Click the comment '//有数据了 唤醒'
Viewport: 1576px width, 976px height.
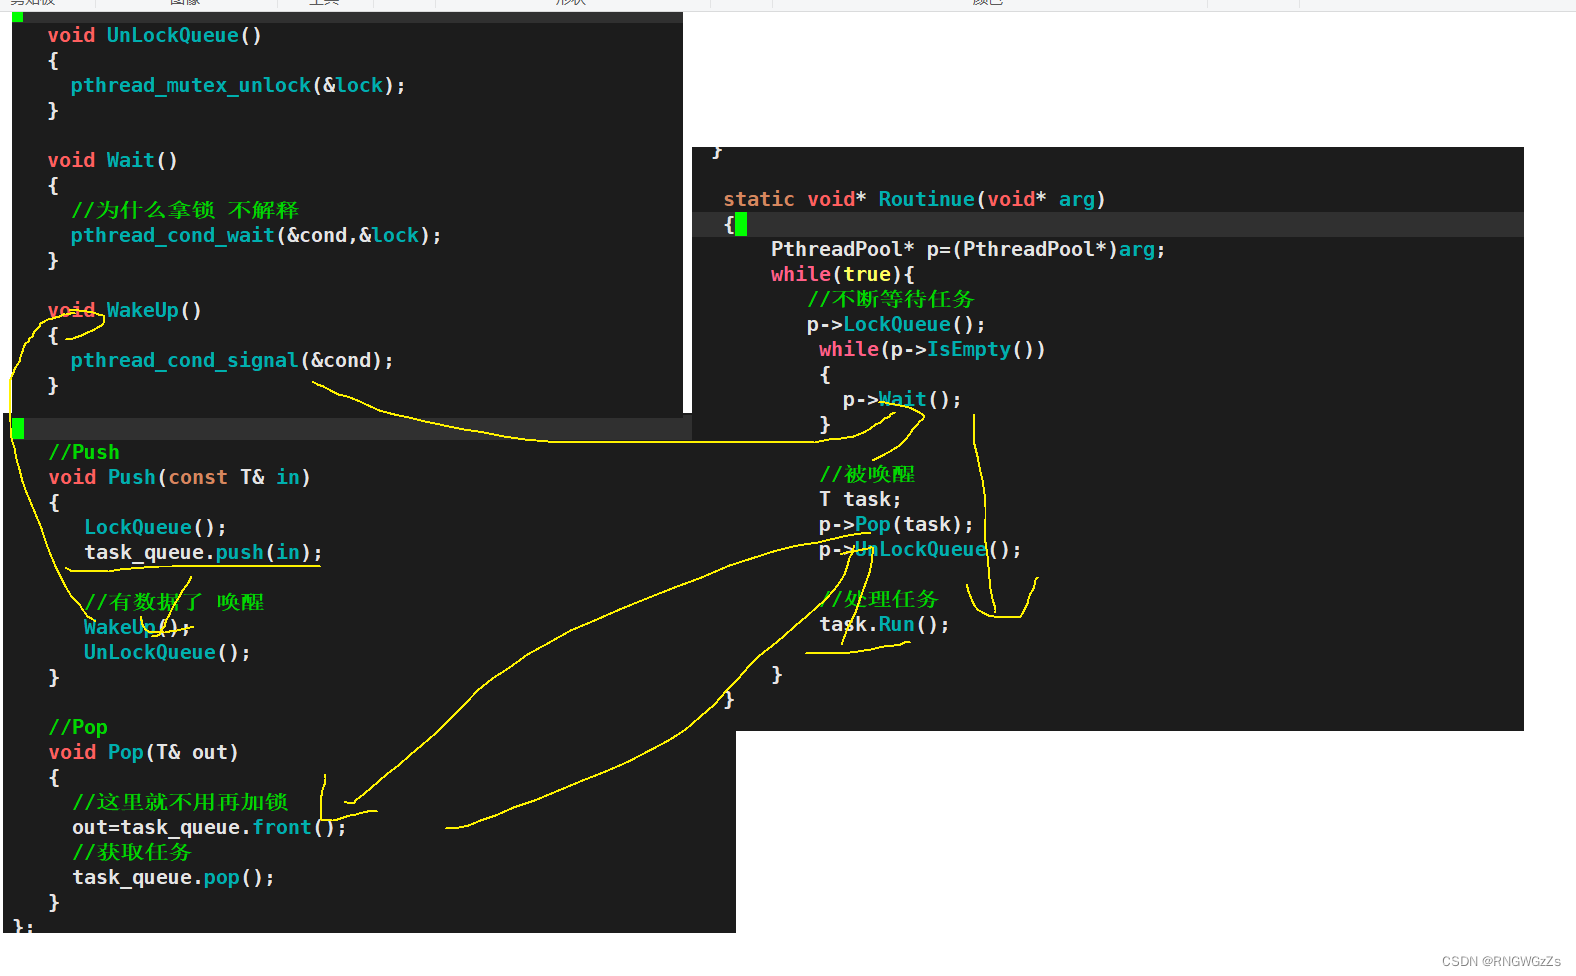pyautogui.click(x=174, y=602)
